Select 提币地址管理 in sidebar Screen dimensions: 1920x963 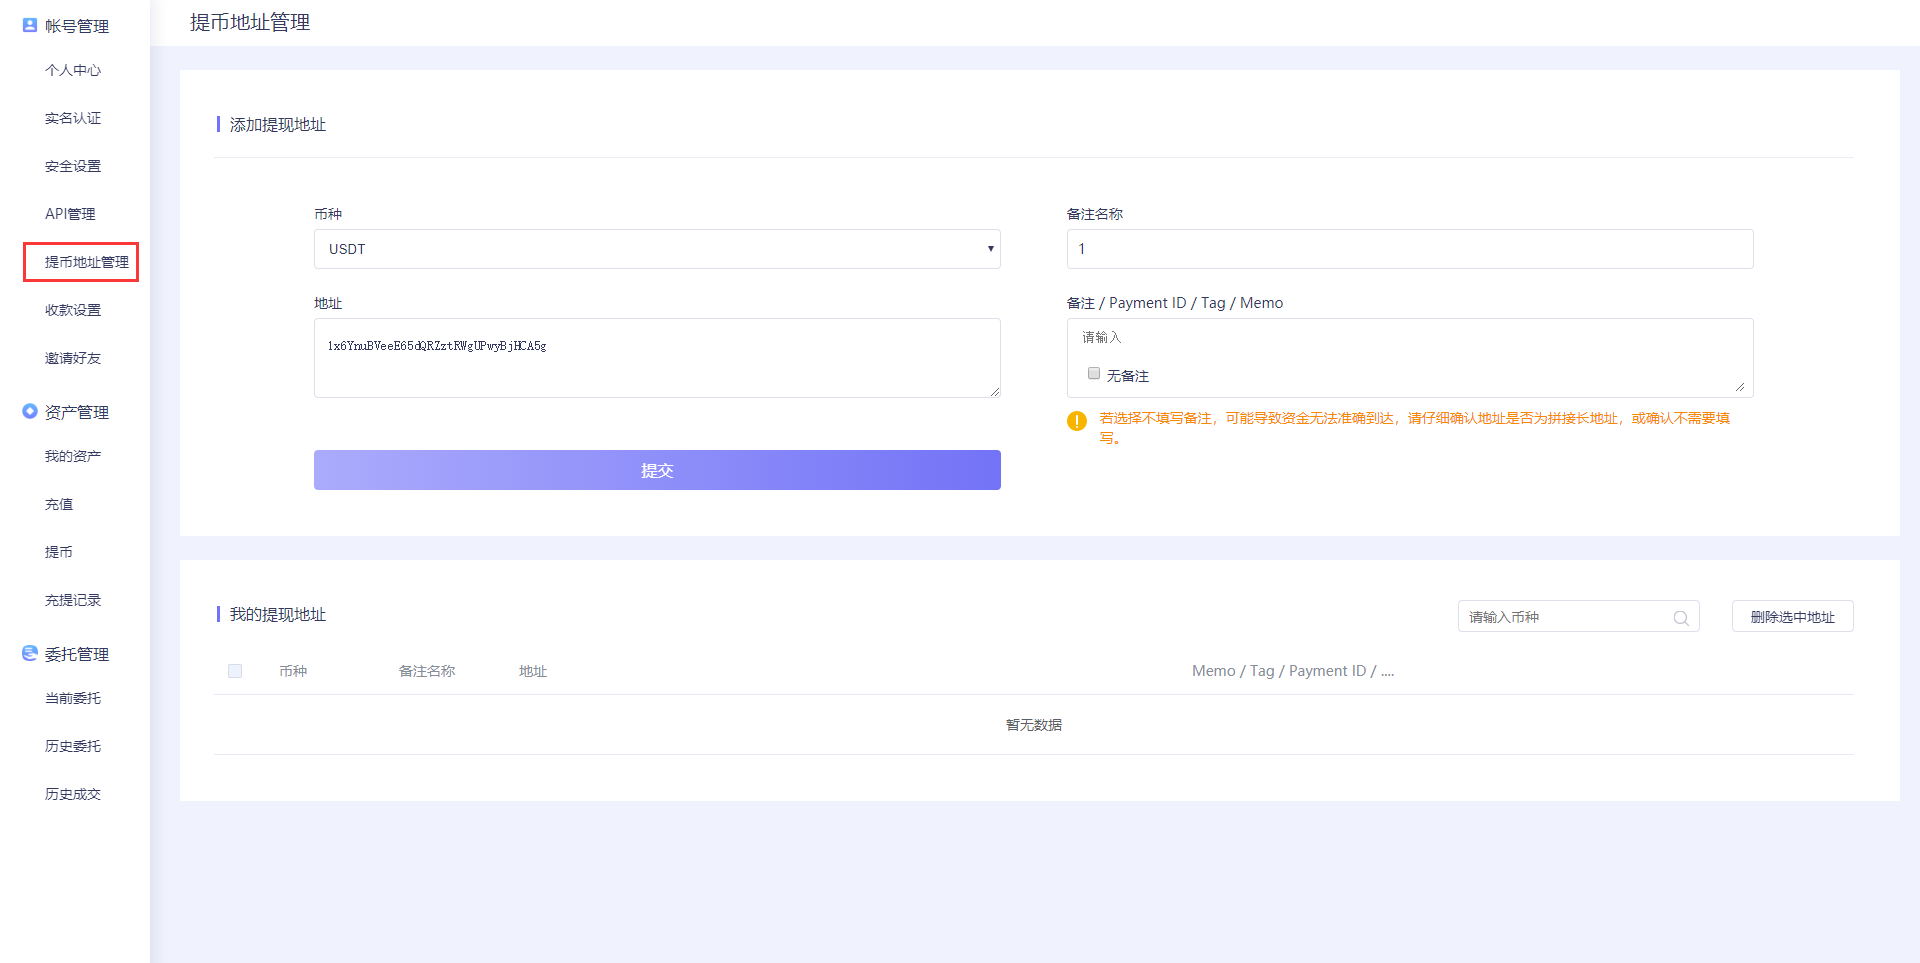pyautogui.click(x=86, y=262)
